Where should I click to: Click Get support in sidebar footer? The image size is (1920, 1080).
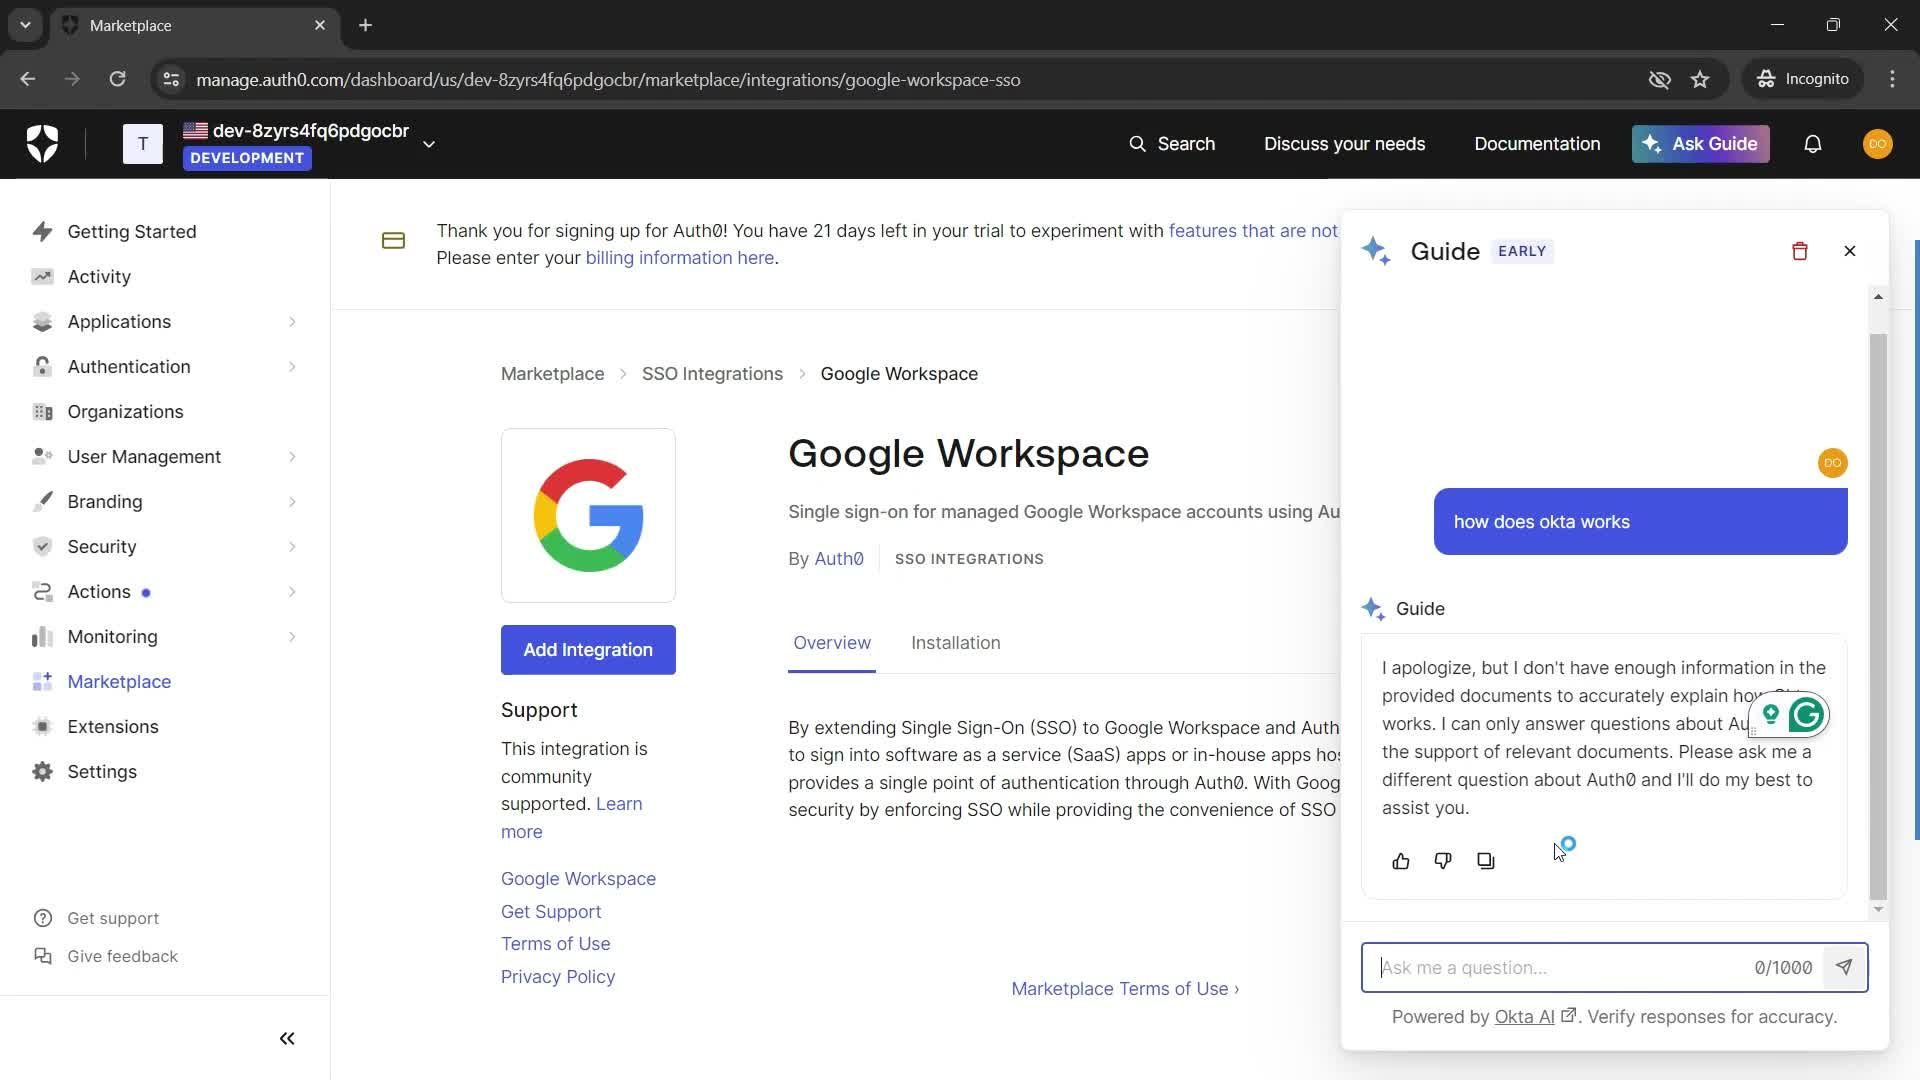tap(112, 918)
